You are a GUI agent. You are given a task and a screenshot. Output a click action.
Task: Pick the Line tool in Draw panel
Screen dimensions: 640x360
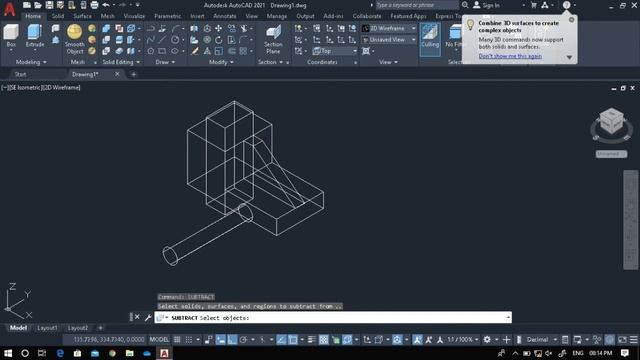tap(162, 40)
